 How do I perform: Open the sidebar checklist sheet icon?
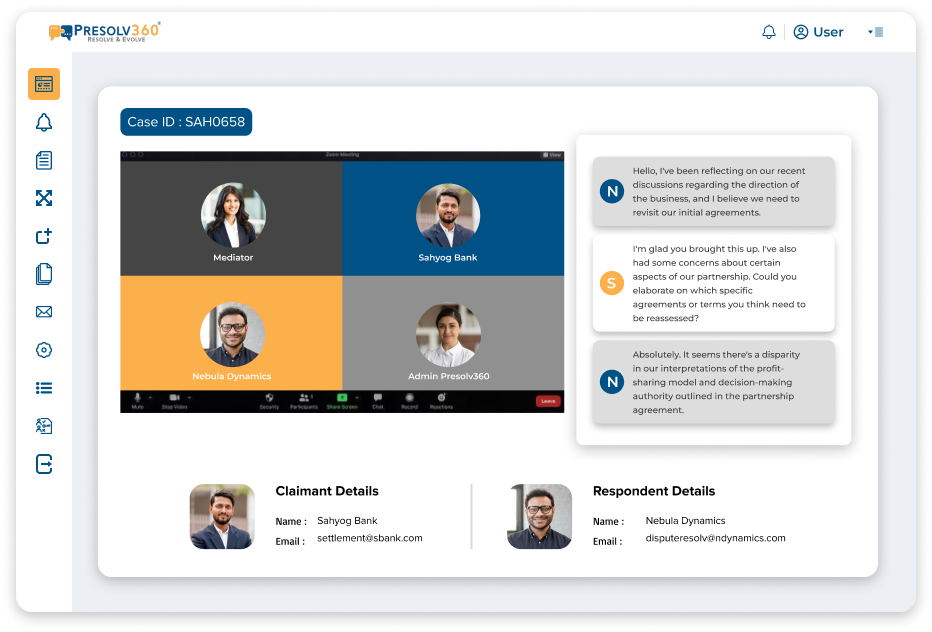(x=44, y=426)
